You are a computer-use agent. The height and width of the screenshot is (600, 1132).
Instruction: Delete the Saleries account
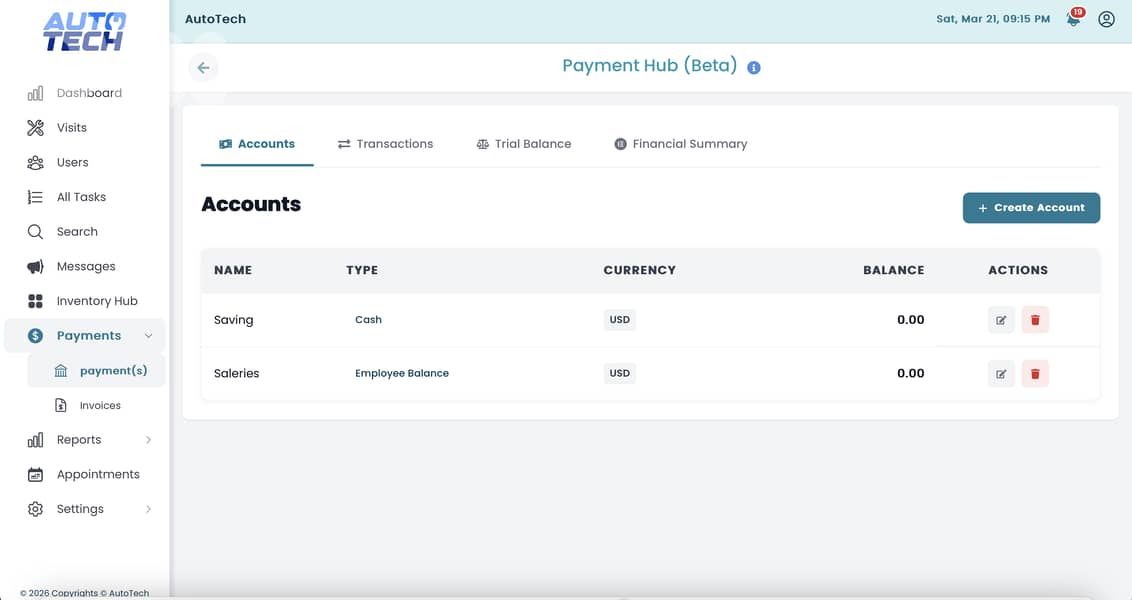pyautogui.click(x=1035, y=373)
